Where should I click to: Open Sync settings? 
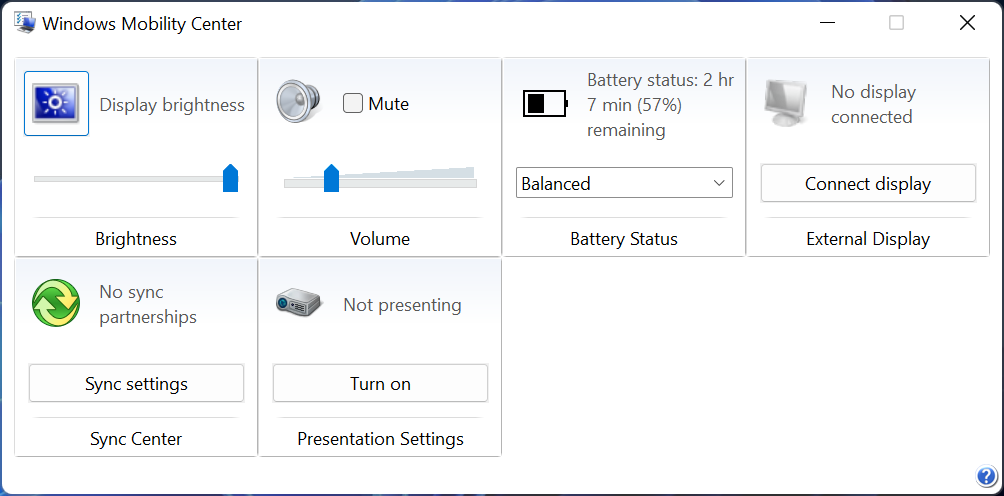pyautogui.click(x=136, y=383)
